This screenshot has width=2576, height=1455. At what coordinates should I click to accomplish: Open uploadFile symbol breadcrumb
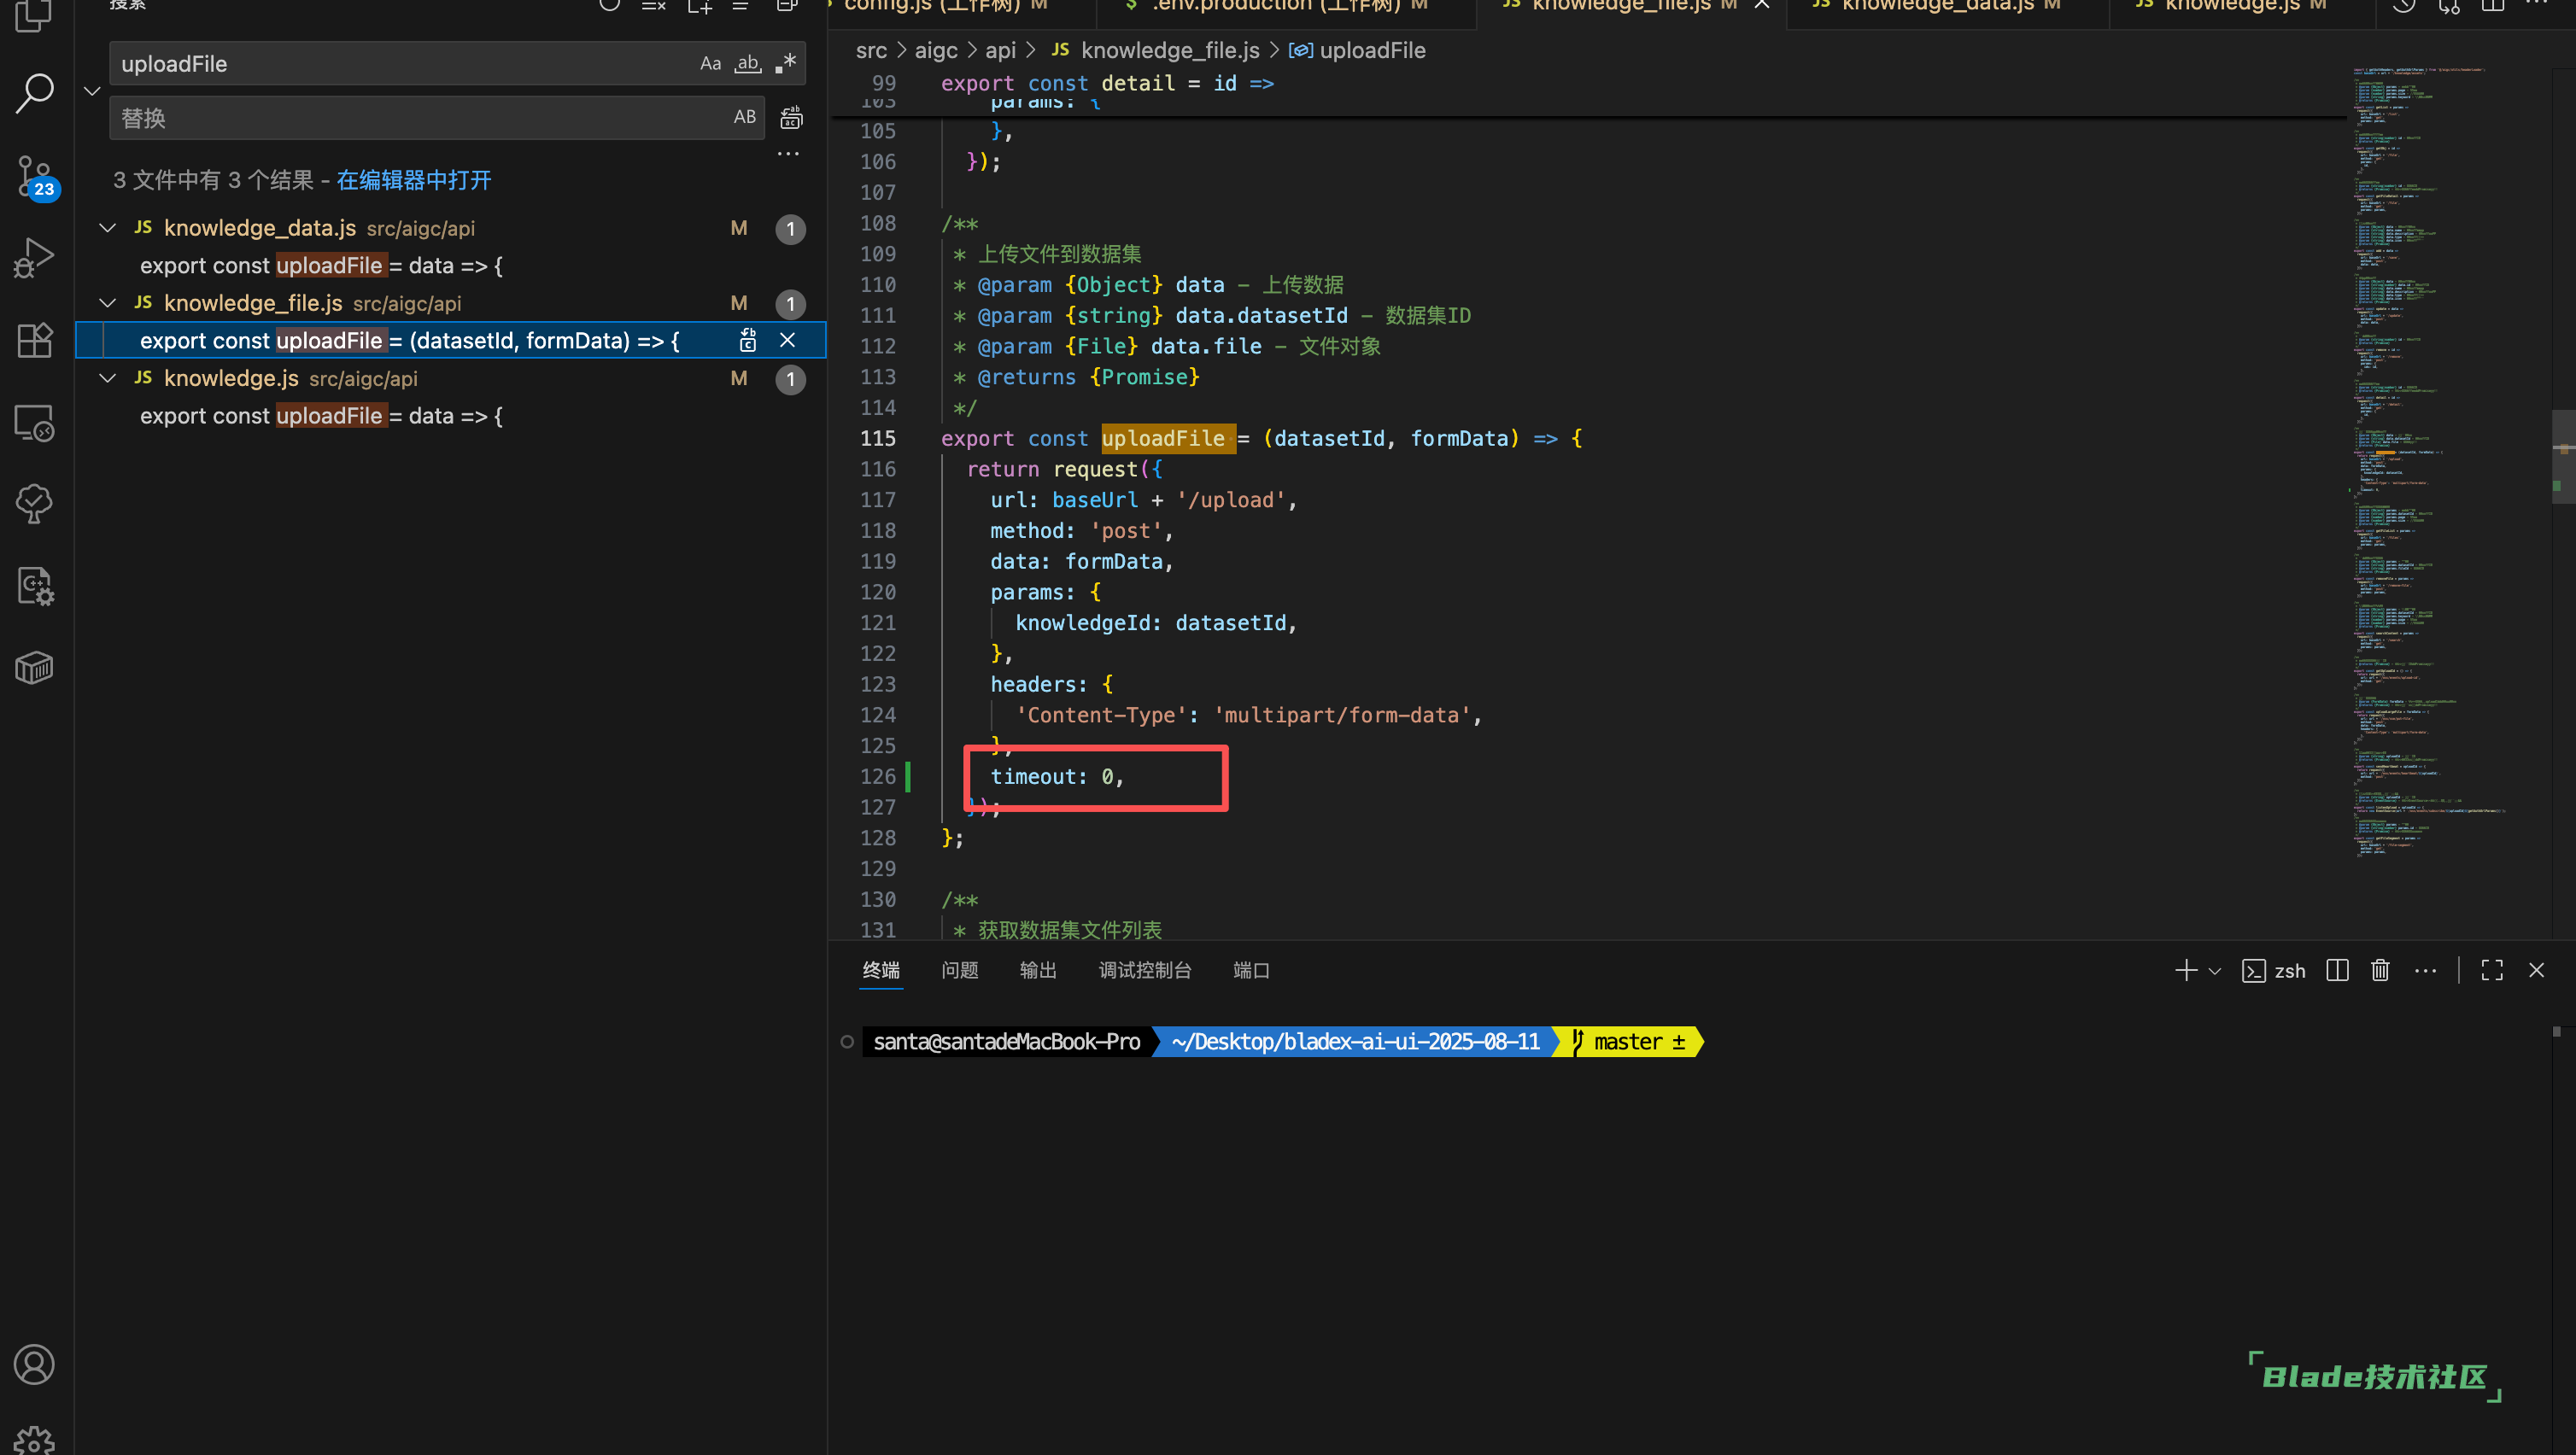pos(1357,50)
